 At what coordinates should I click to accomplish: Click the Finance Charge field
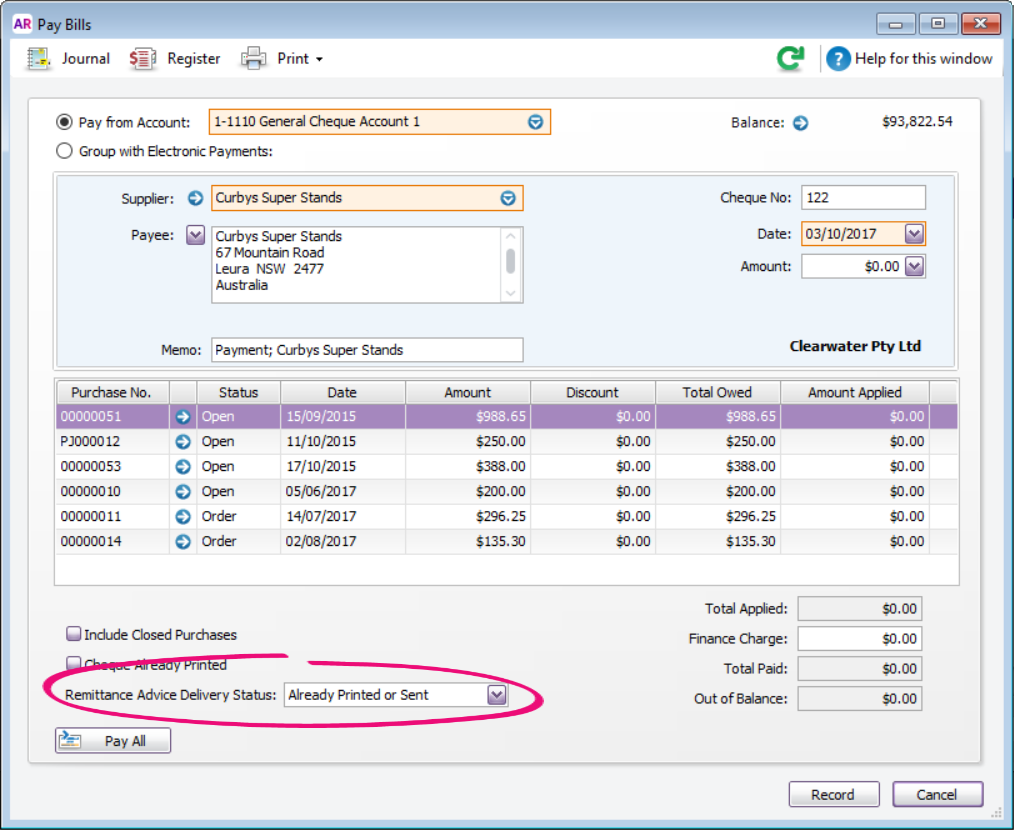point(859,639)
